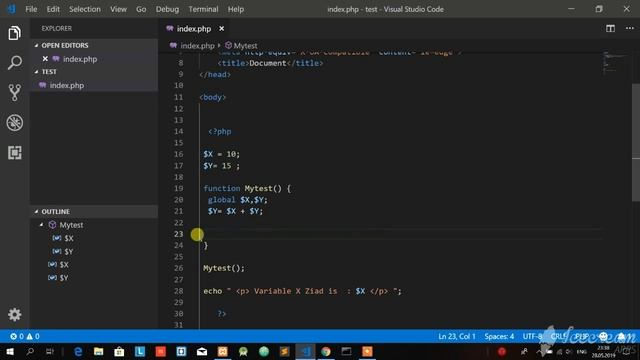Viewport: 640px width, 360px height.
Task: Select the index.php editor tab
Action: click(193, 29)
